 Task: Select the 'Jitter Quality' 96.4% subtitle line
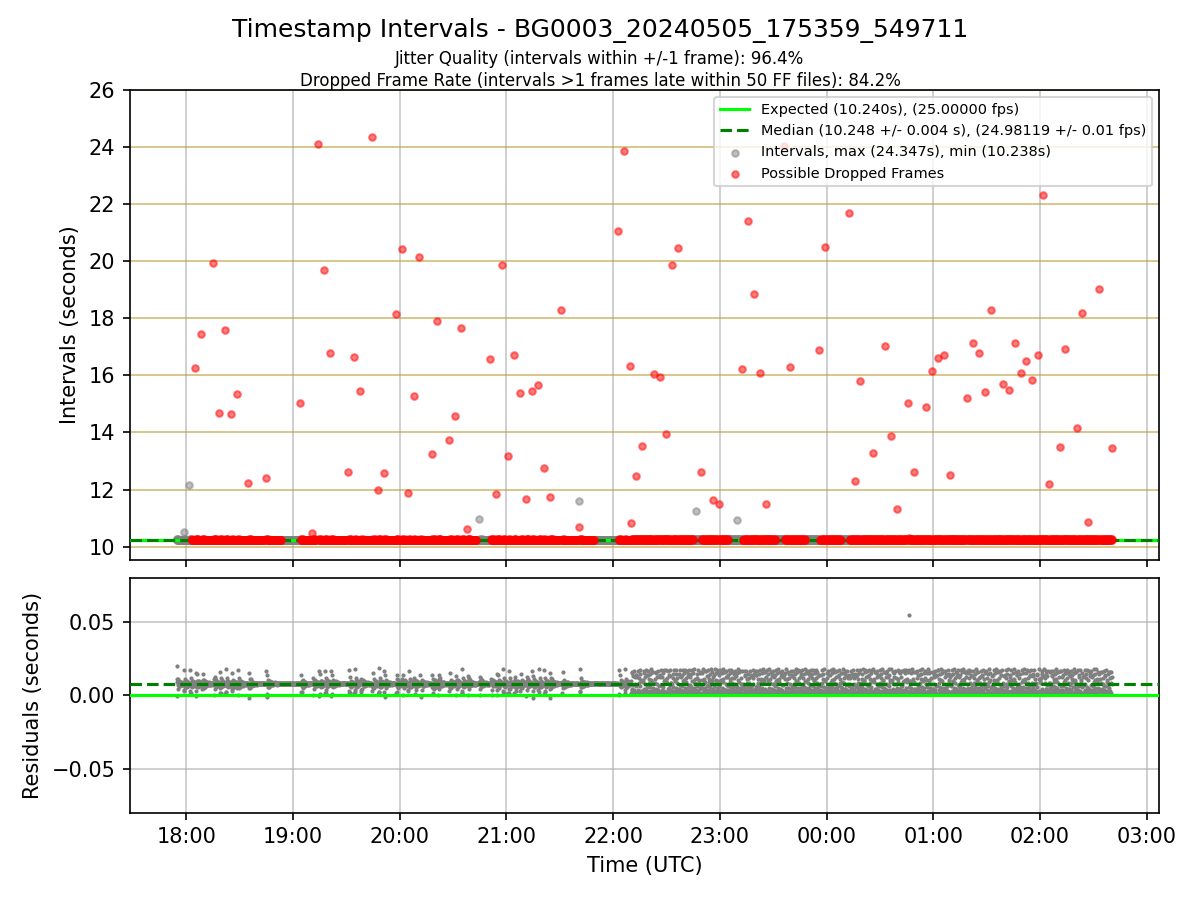(x=599, y=59)
